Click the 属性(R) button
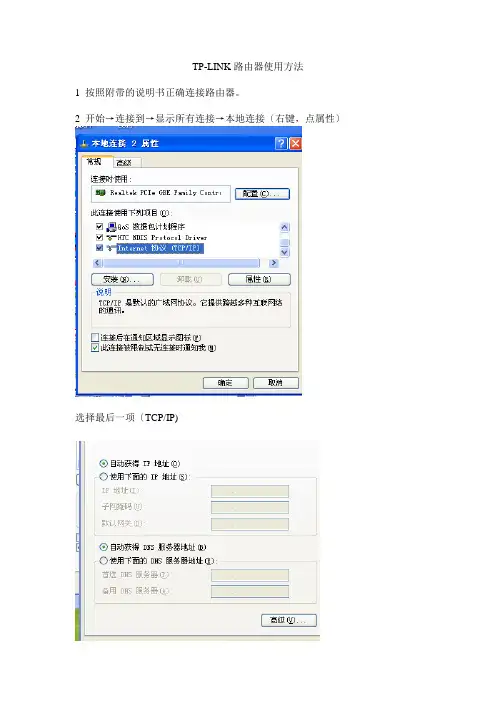The height and width of the screenshot is (702, 496). coord(259,279)
